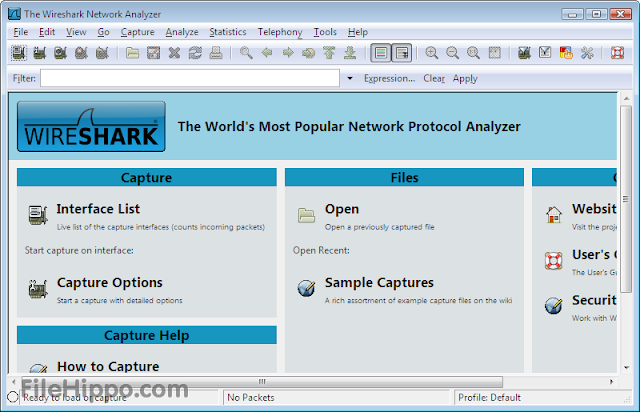Open the interface list toolbar icon
The image size is (640, 412).
click(x=18, y=53)
